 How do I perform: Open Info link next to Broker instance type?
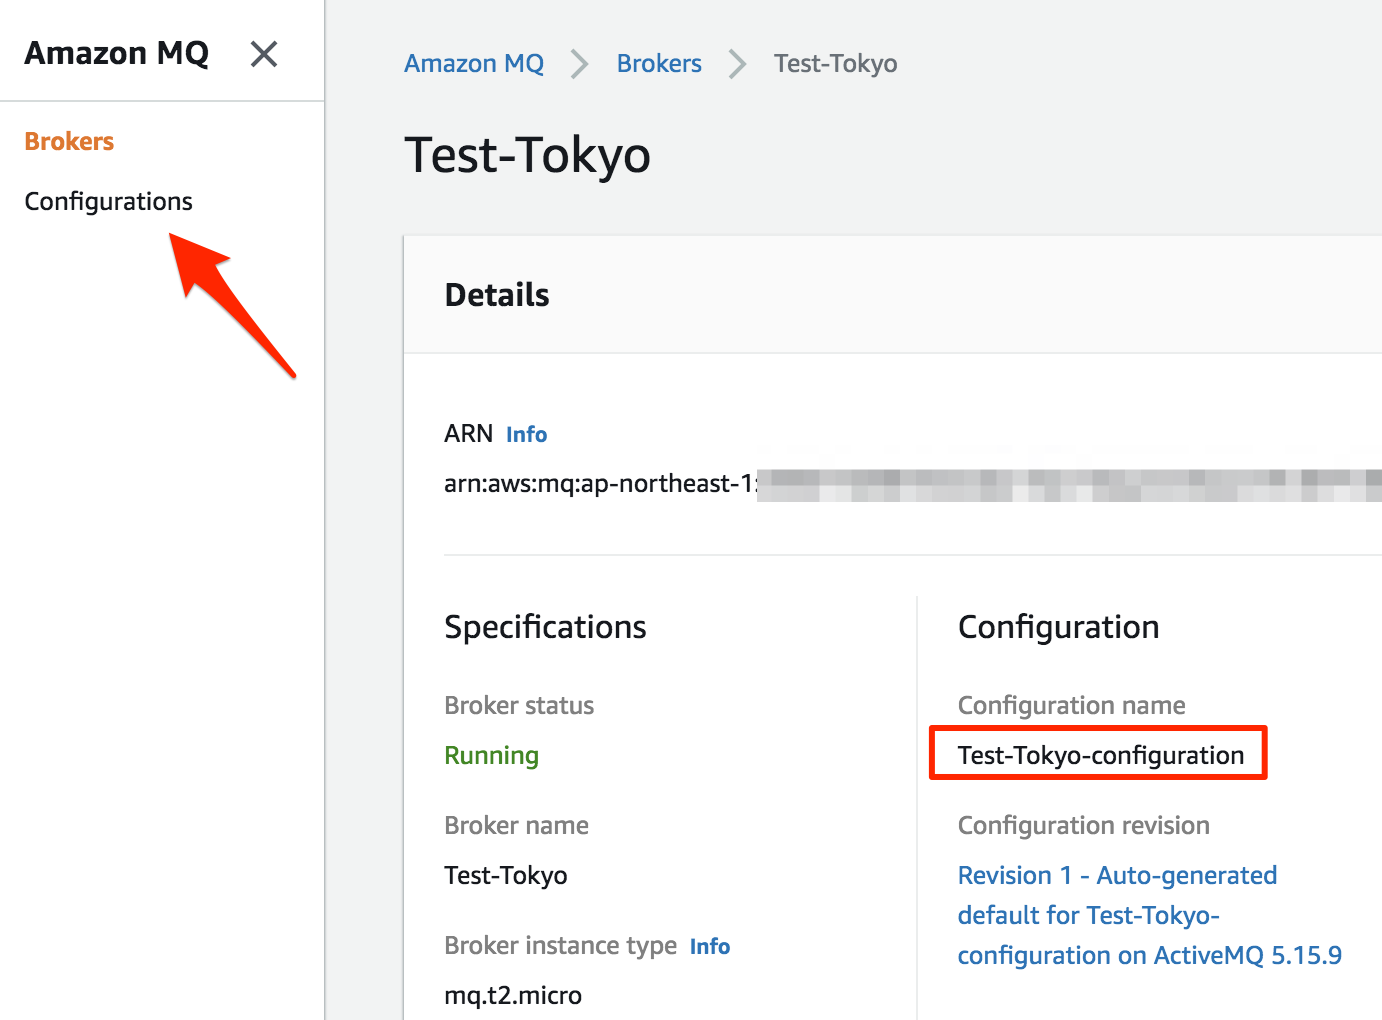pyautogui.click(x=710, y=946)
